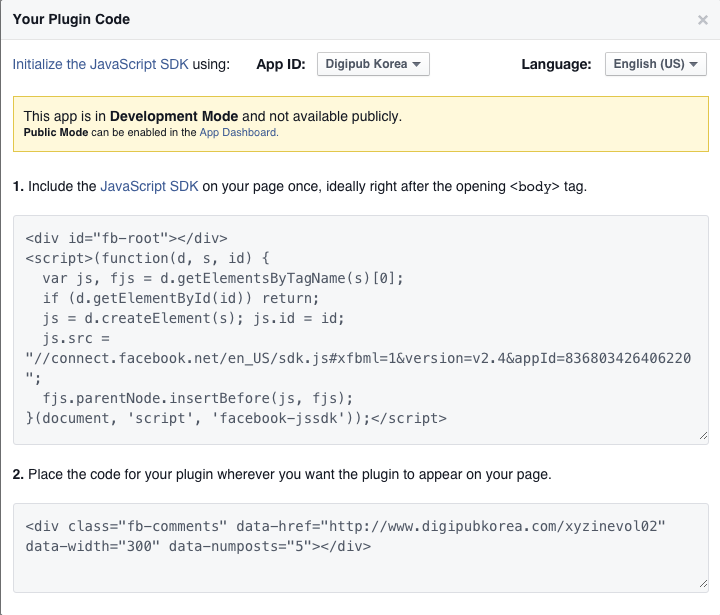This screenshot has width=720, height=615.
Task: Open the English (US) language dropdown
Action: coord(655,64)
